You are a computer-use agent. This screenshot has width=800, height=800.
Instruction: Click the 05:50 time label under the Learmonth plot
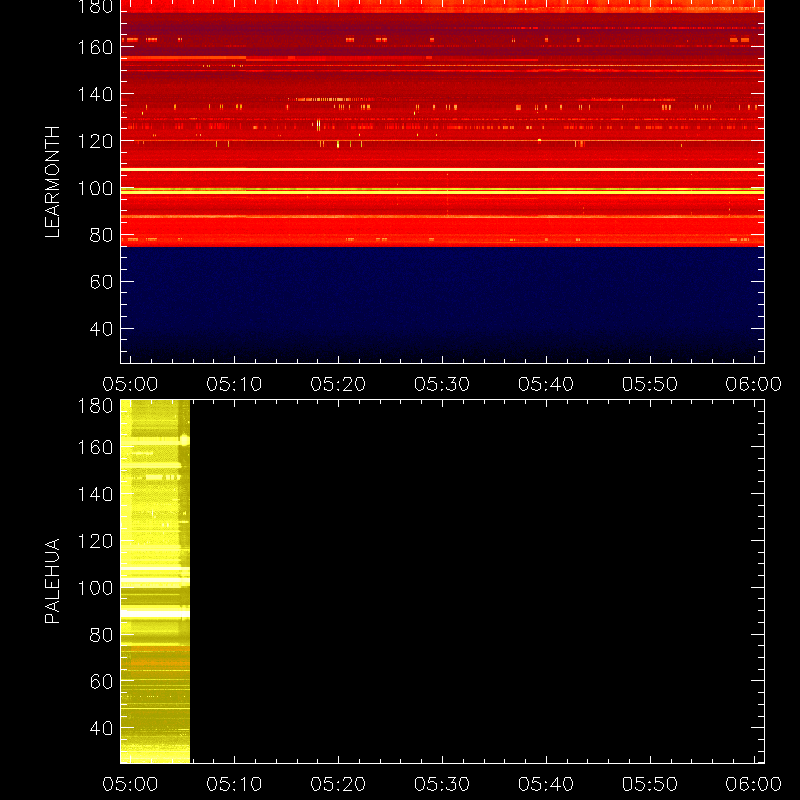(650, 384)
